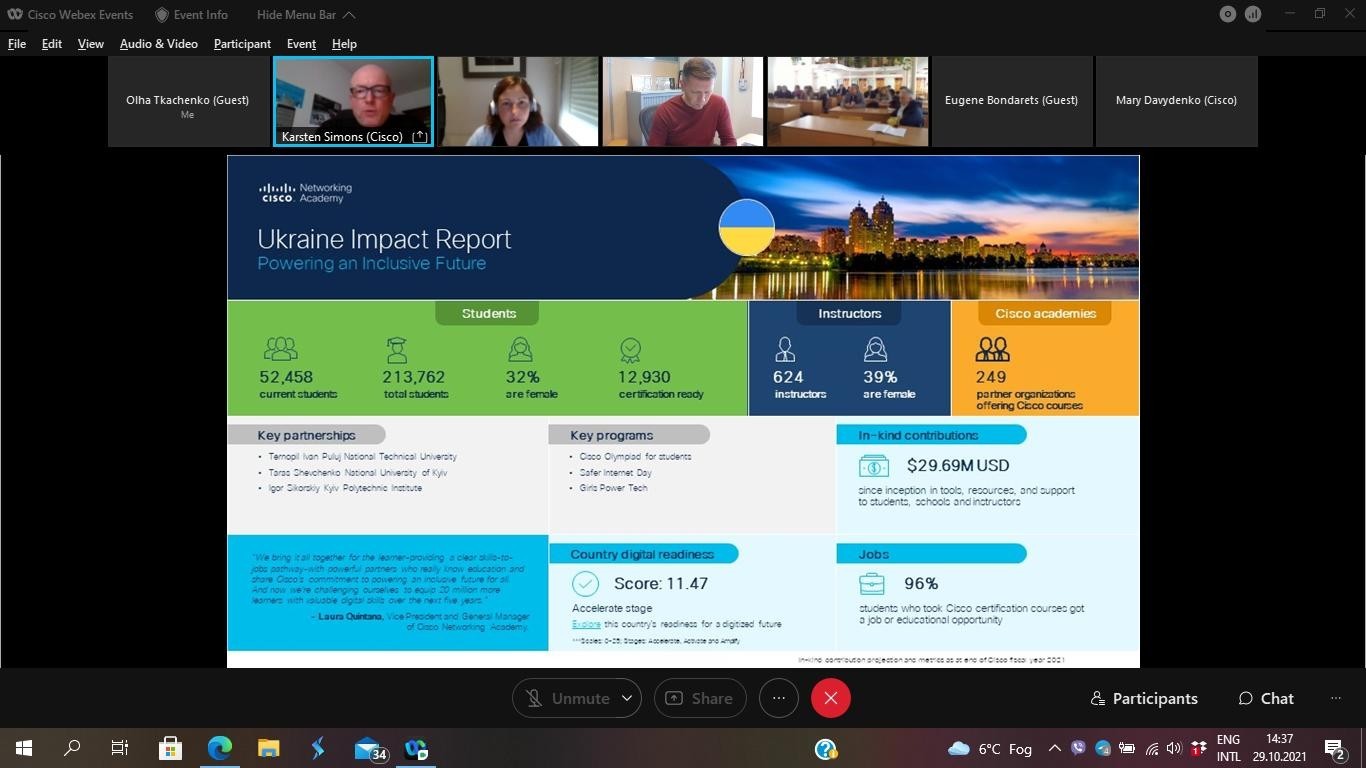Open the connection statistics bars icon
The height and width of the screenshot is (768, 1366).
pos(1253,14)
